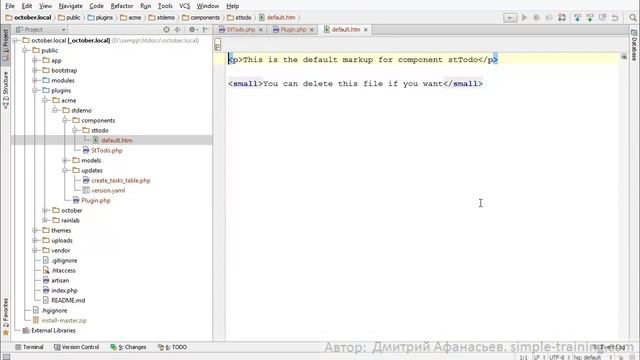Click the VCS update project icon
This screenshot has width=640, height=360.
coord(577,18)
